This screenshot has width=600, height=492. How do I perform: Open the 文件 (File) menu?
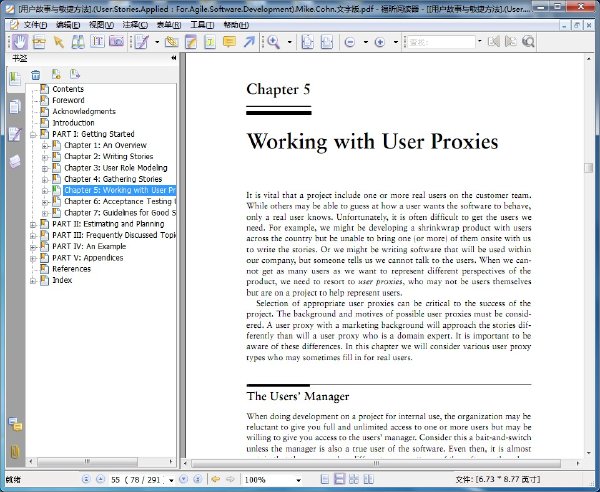pyautogui.click(x=35, y=25)
